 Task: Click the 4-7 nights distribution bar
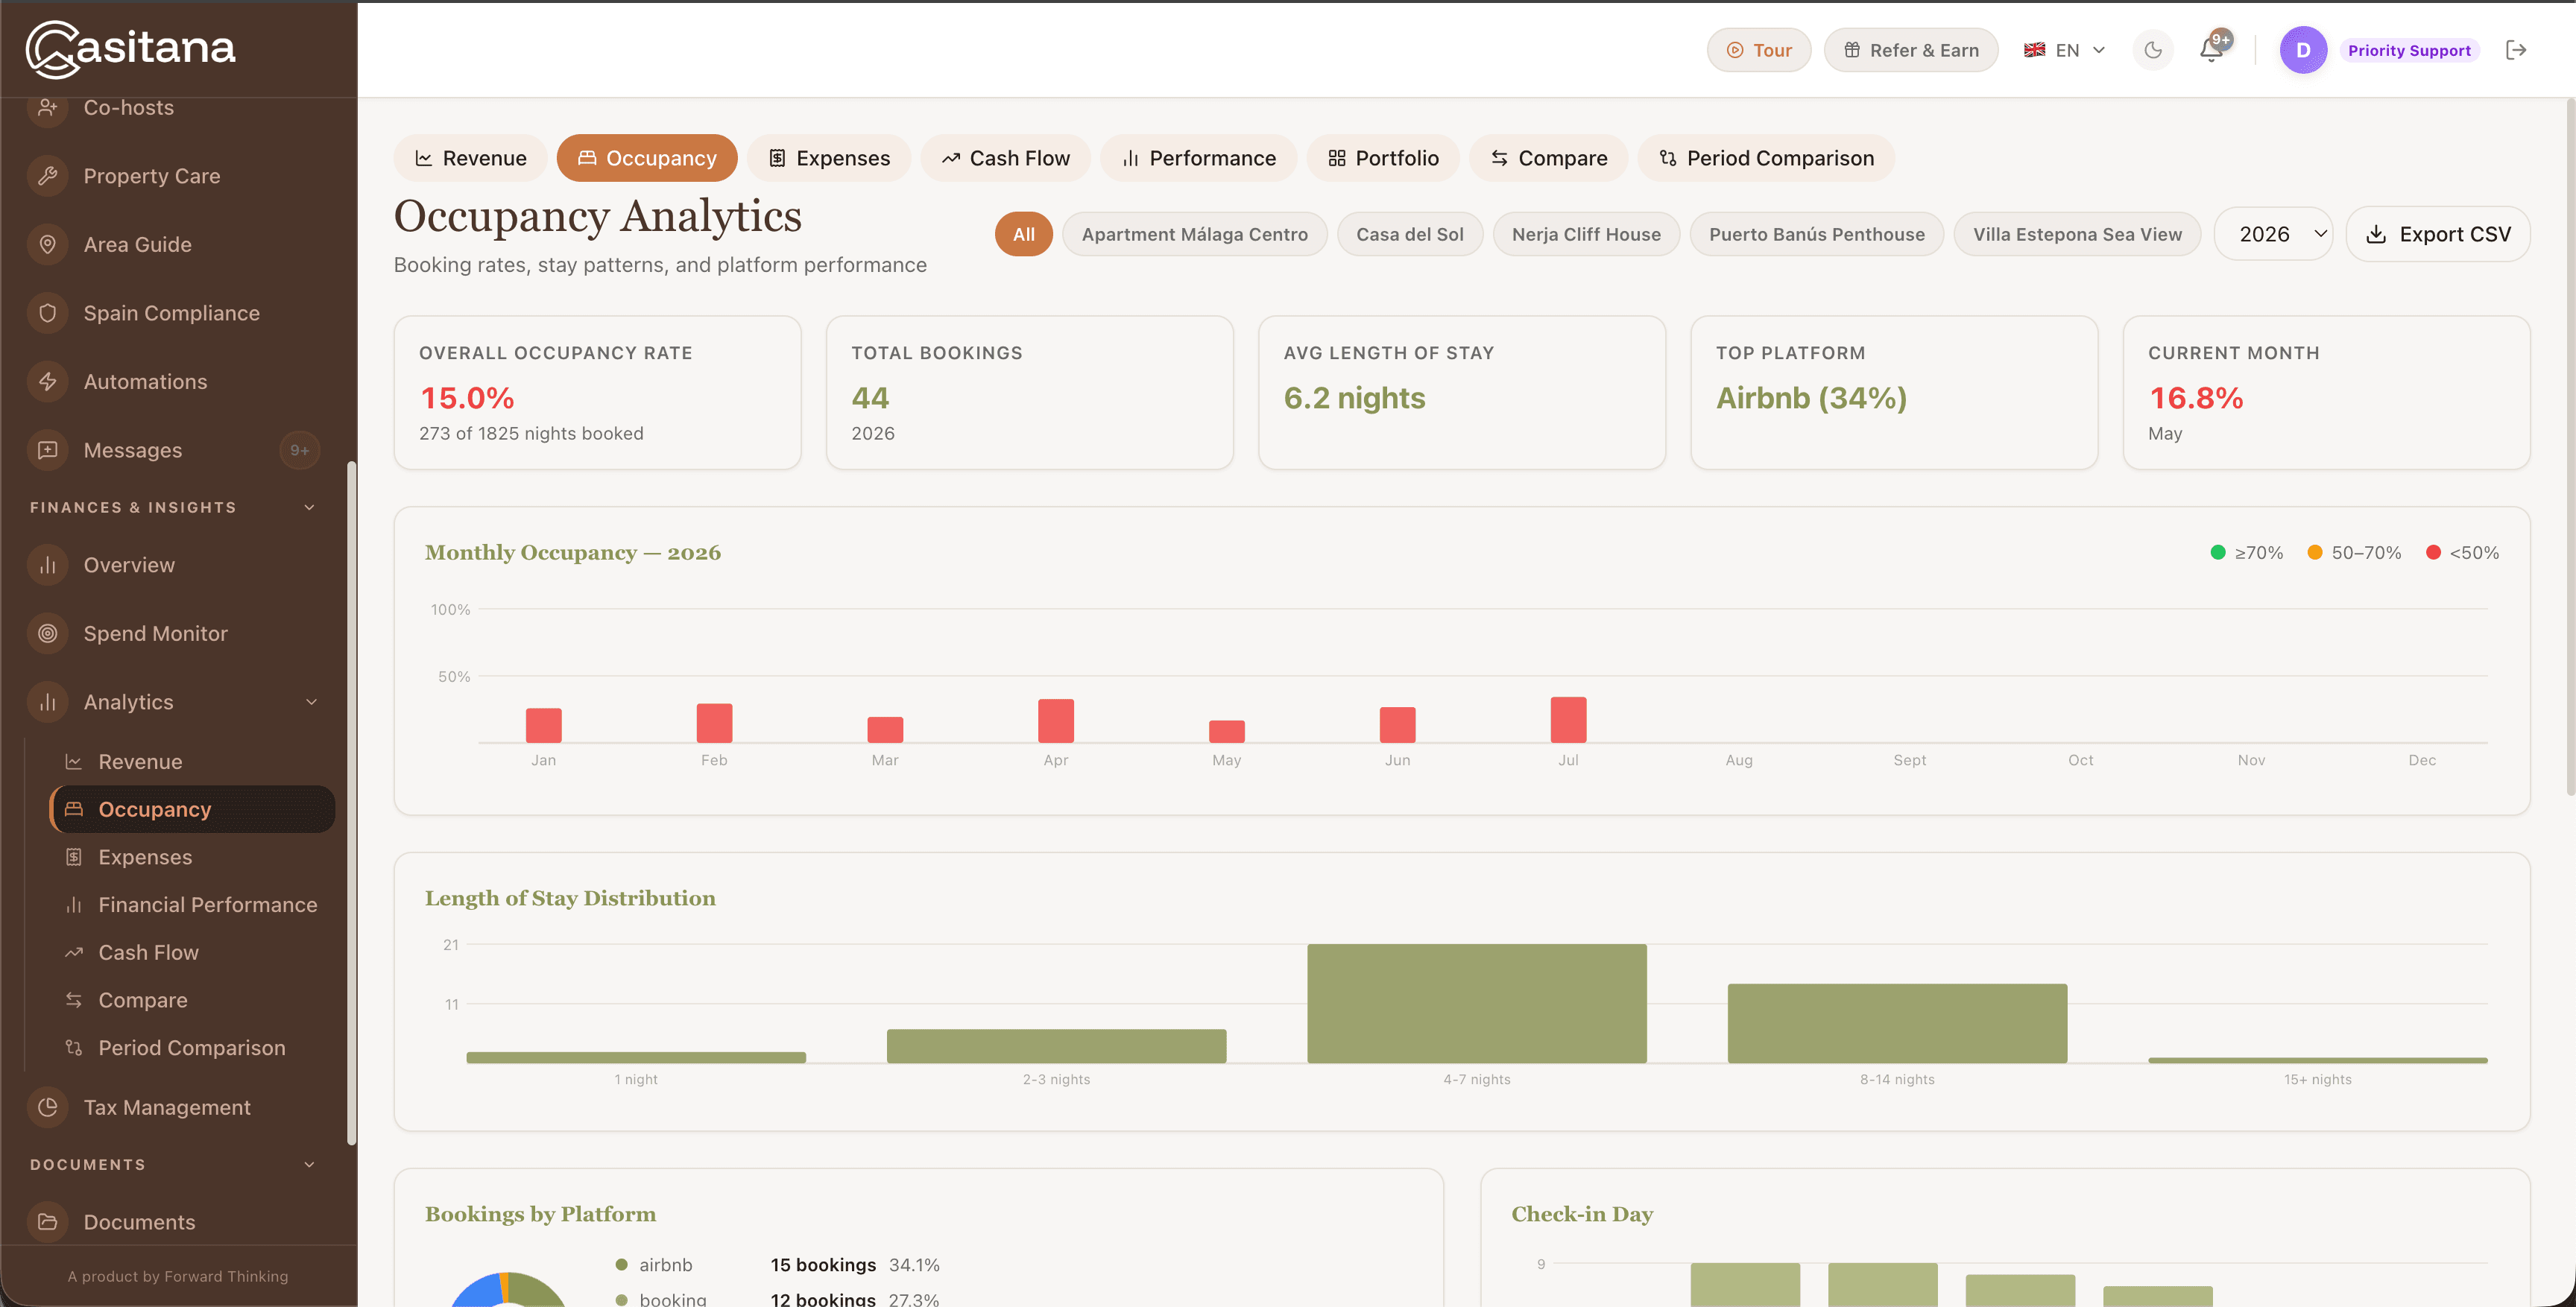pyautogui.click(x=1476, y=1003)
